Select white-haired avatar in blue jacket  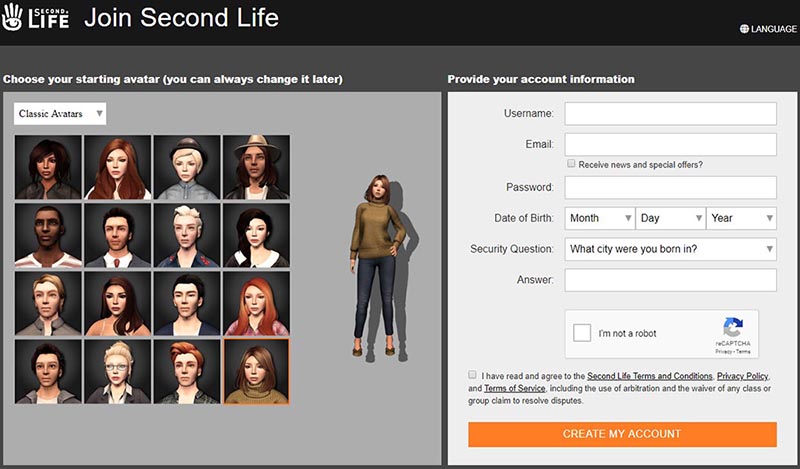pos(187,235)
